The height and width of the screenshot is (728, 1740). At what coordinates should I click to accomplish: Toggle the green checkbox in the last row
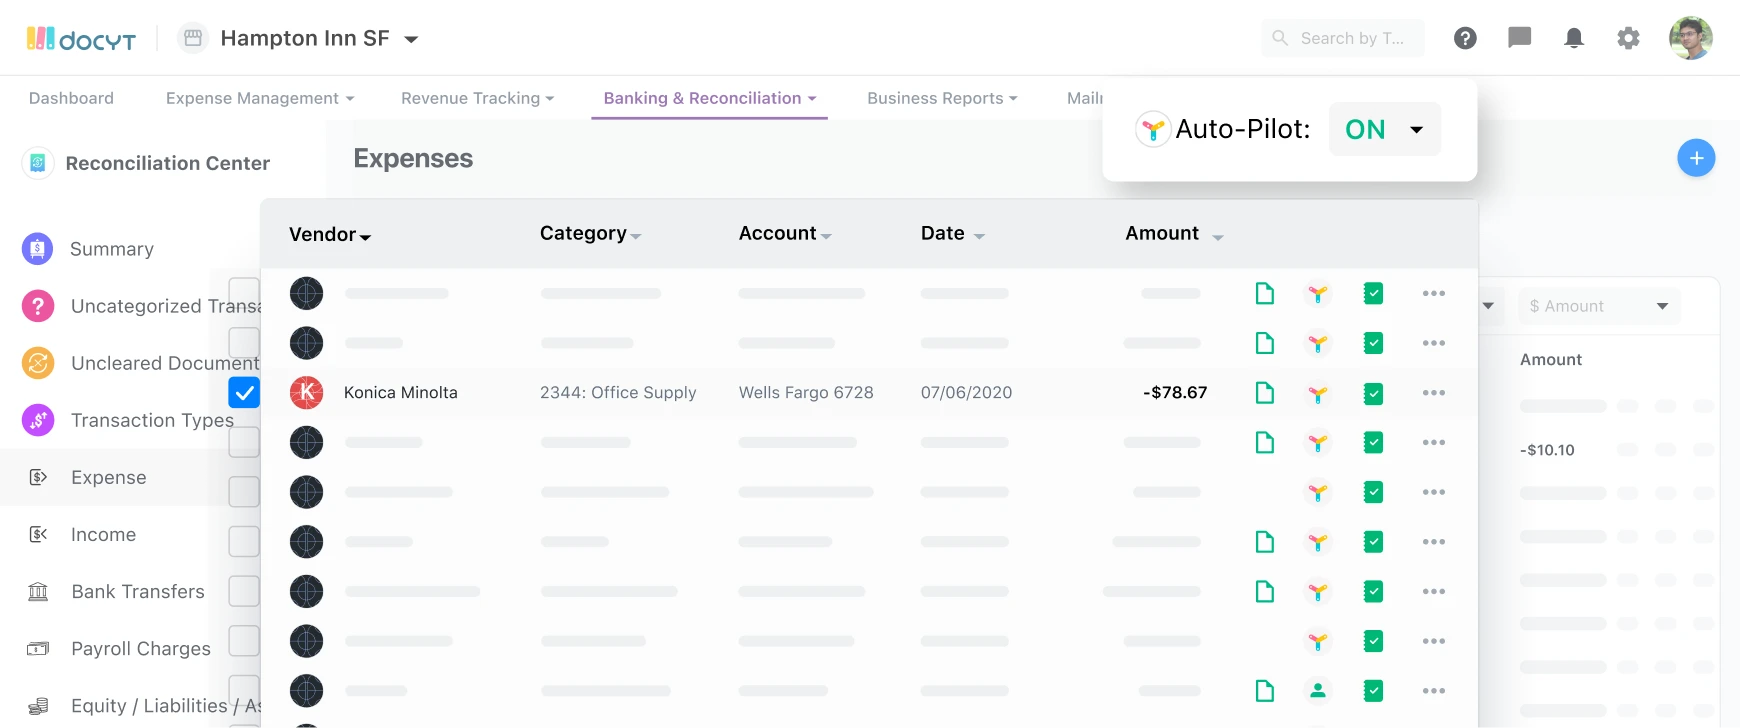pos(1374,690)
